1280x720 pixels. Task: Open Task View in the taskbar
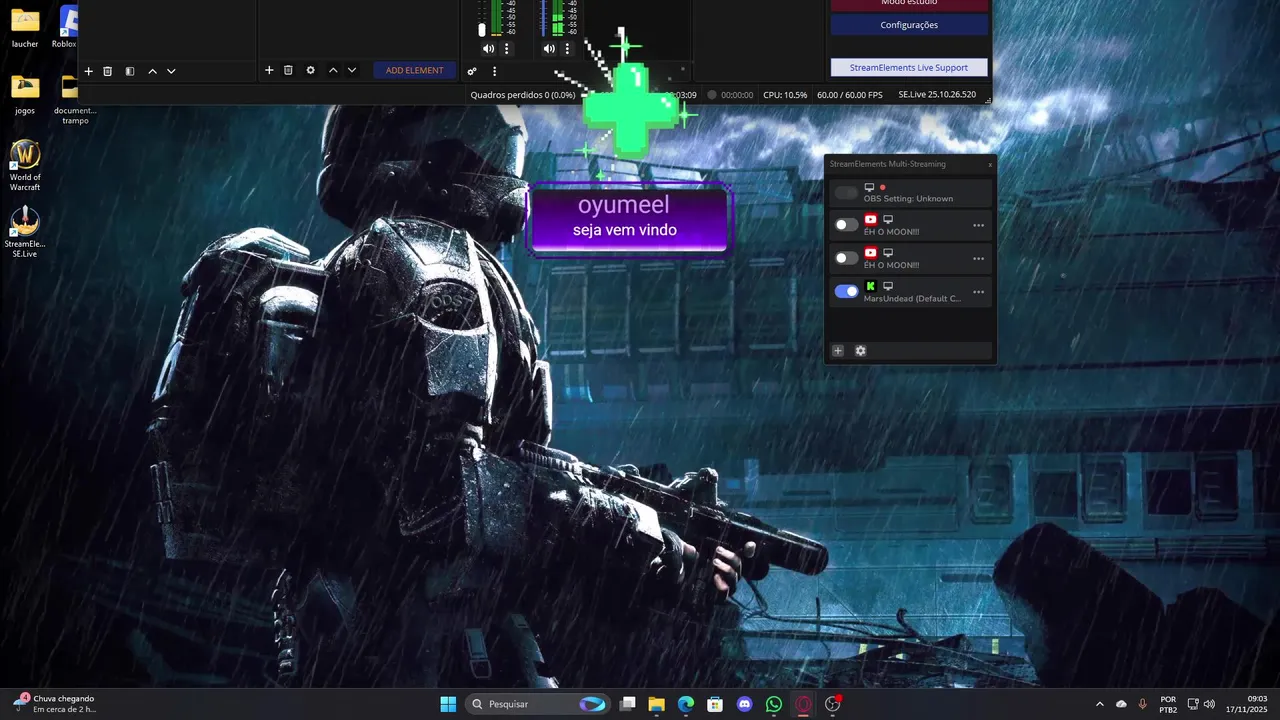click(x=627, y=704)
